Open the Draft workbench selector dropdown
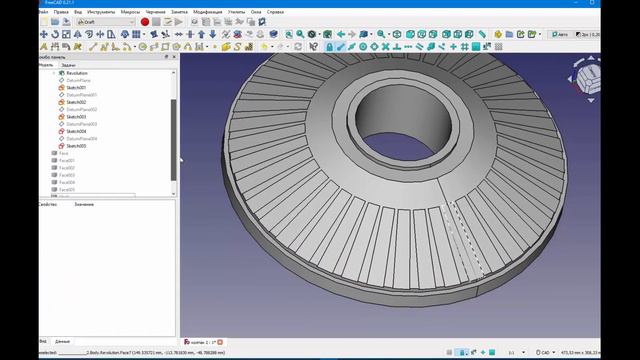This screenshot has height=360, width=640. click(106, 22)
